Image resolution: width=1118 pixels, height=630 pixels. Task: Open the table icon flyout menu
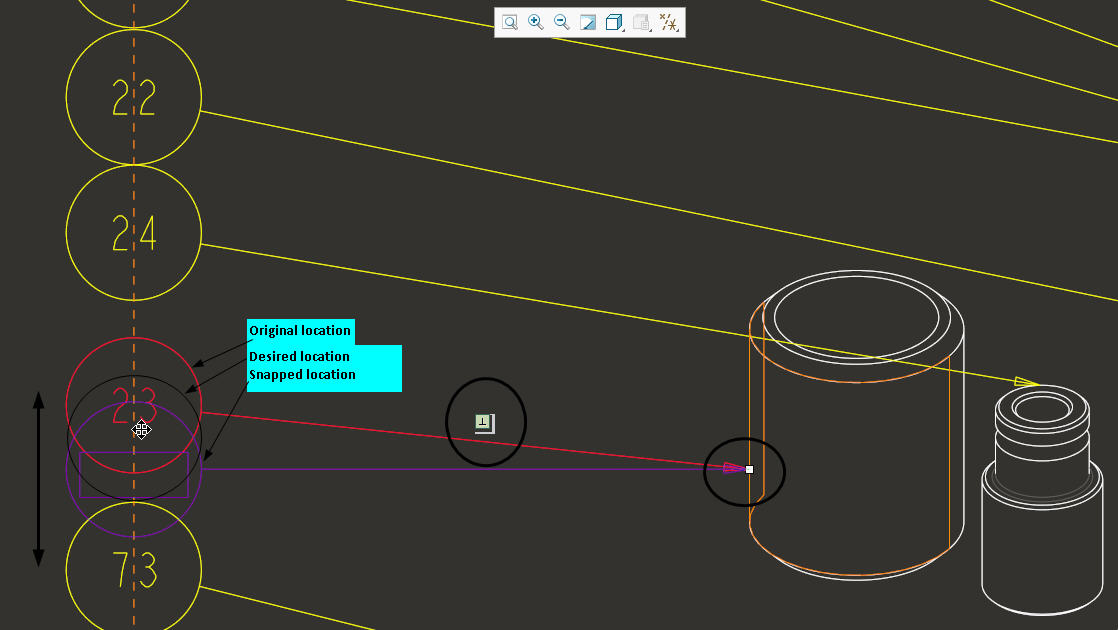tap(651, 30)
